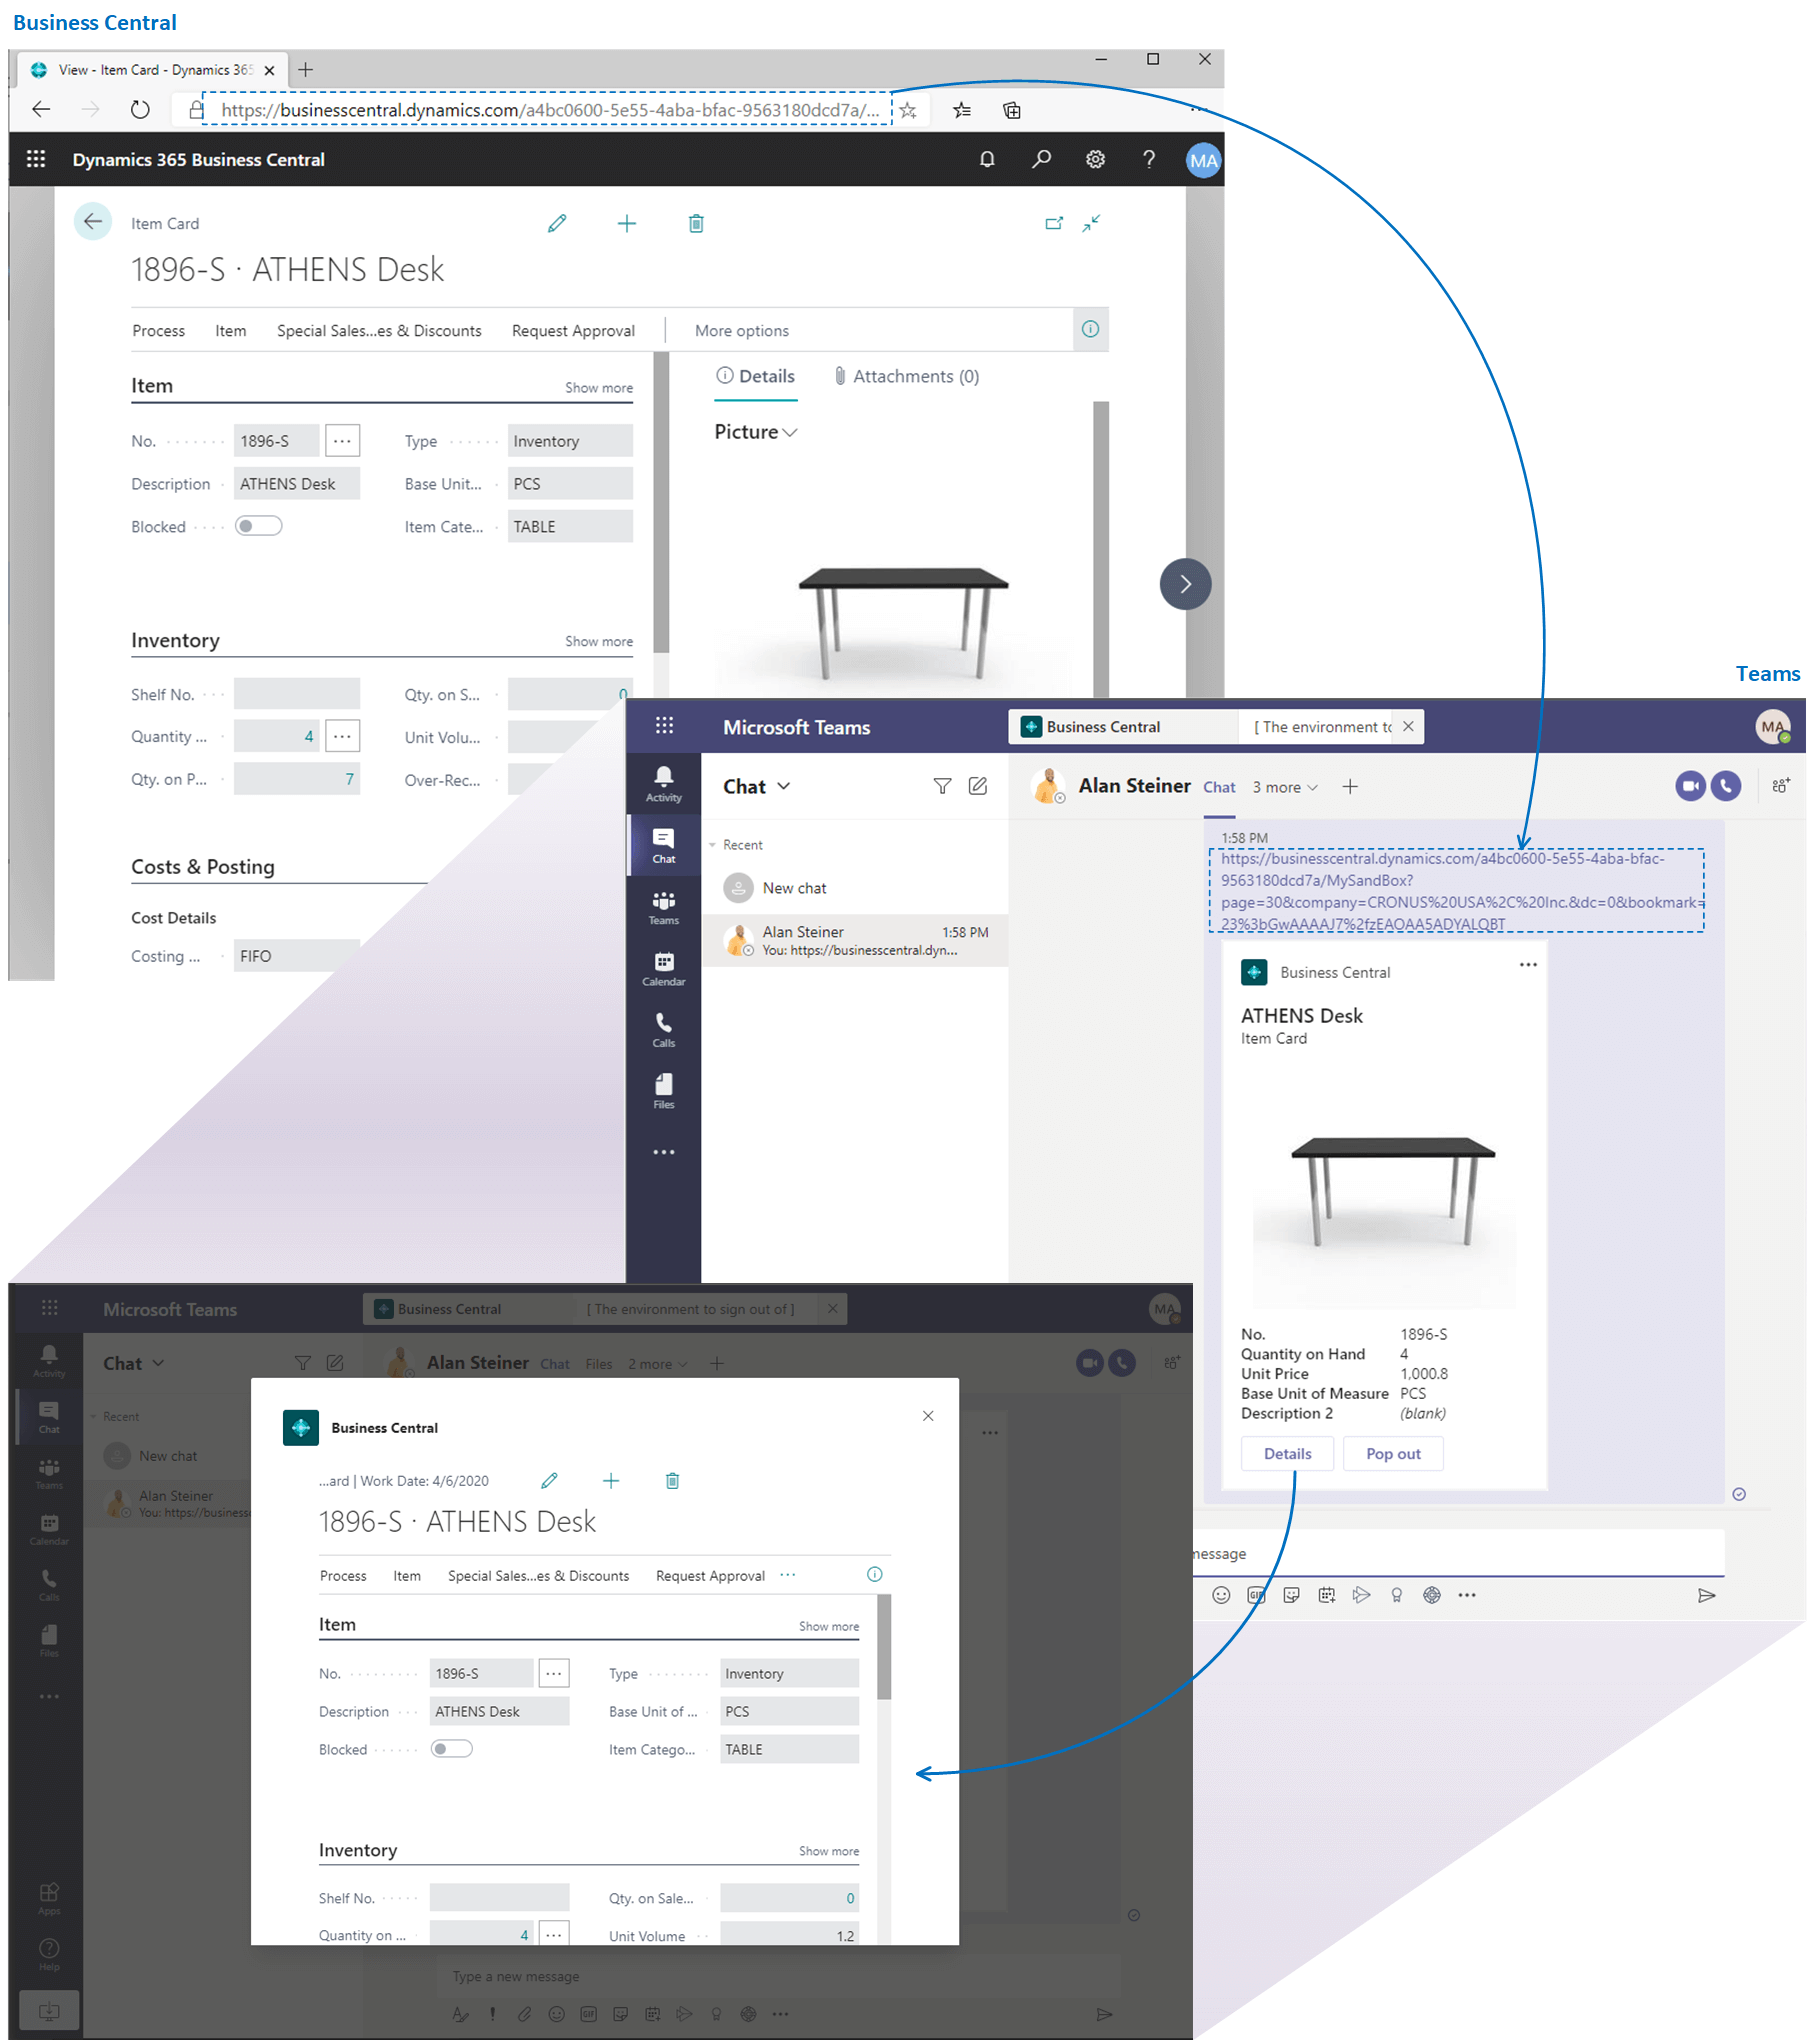Viewport: 1814px width, 2041px height.
Task: Collapse the Item Card page view
Action: coord(1091,223)
